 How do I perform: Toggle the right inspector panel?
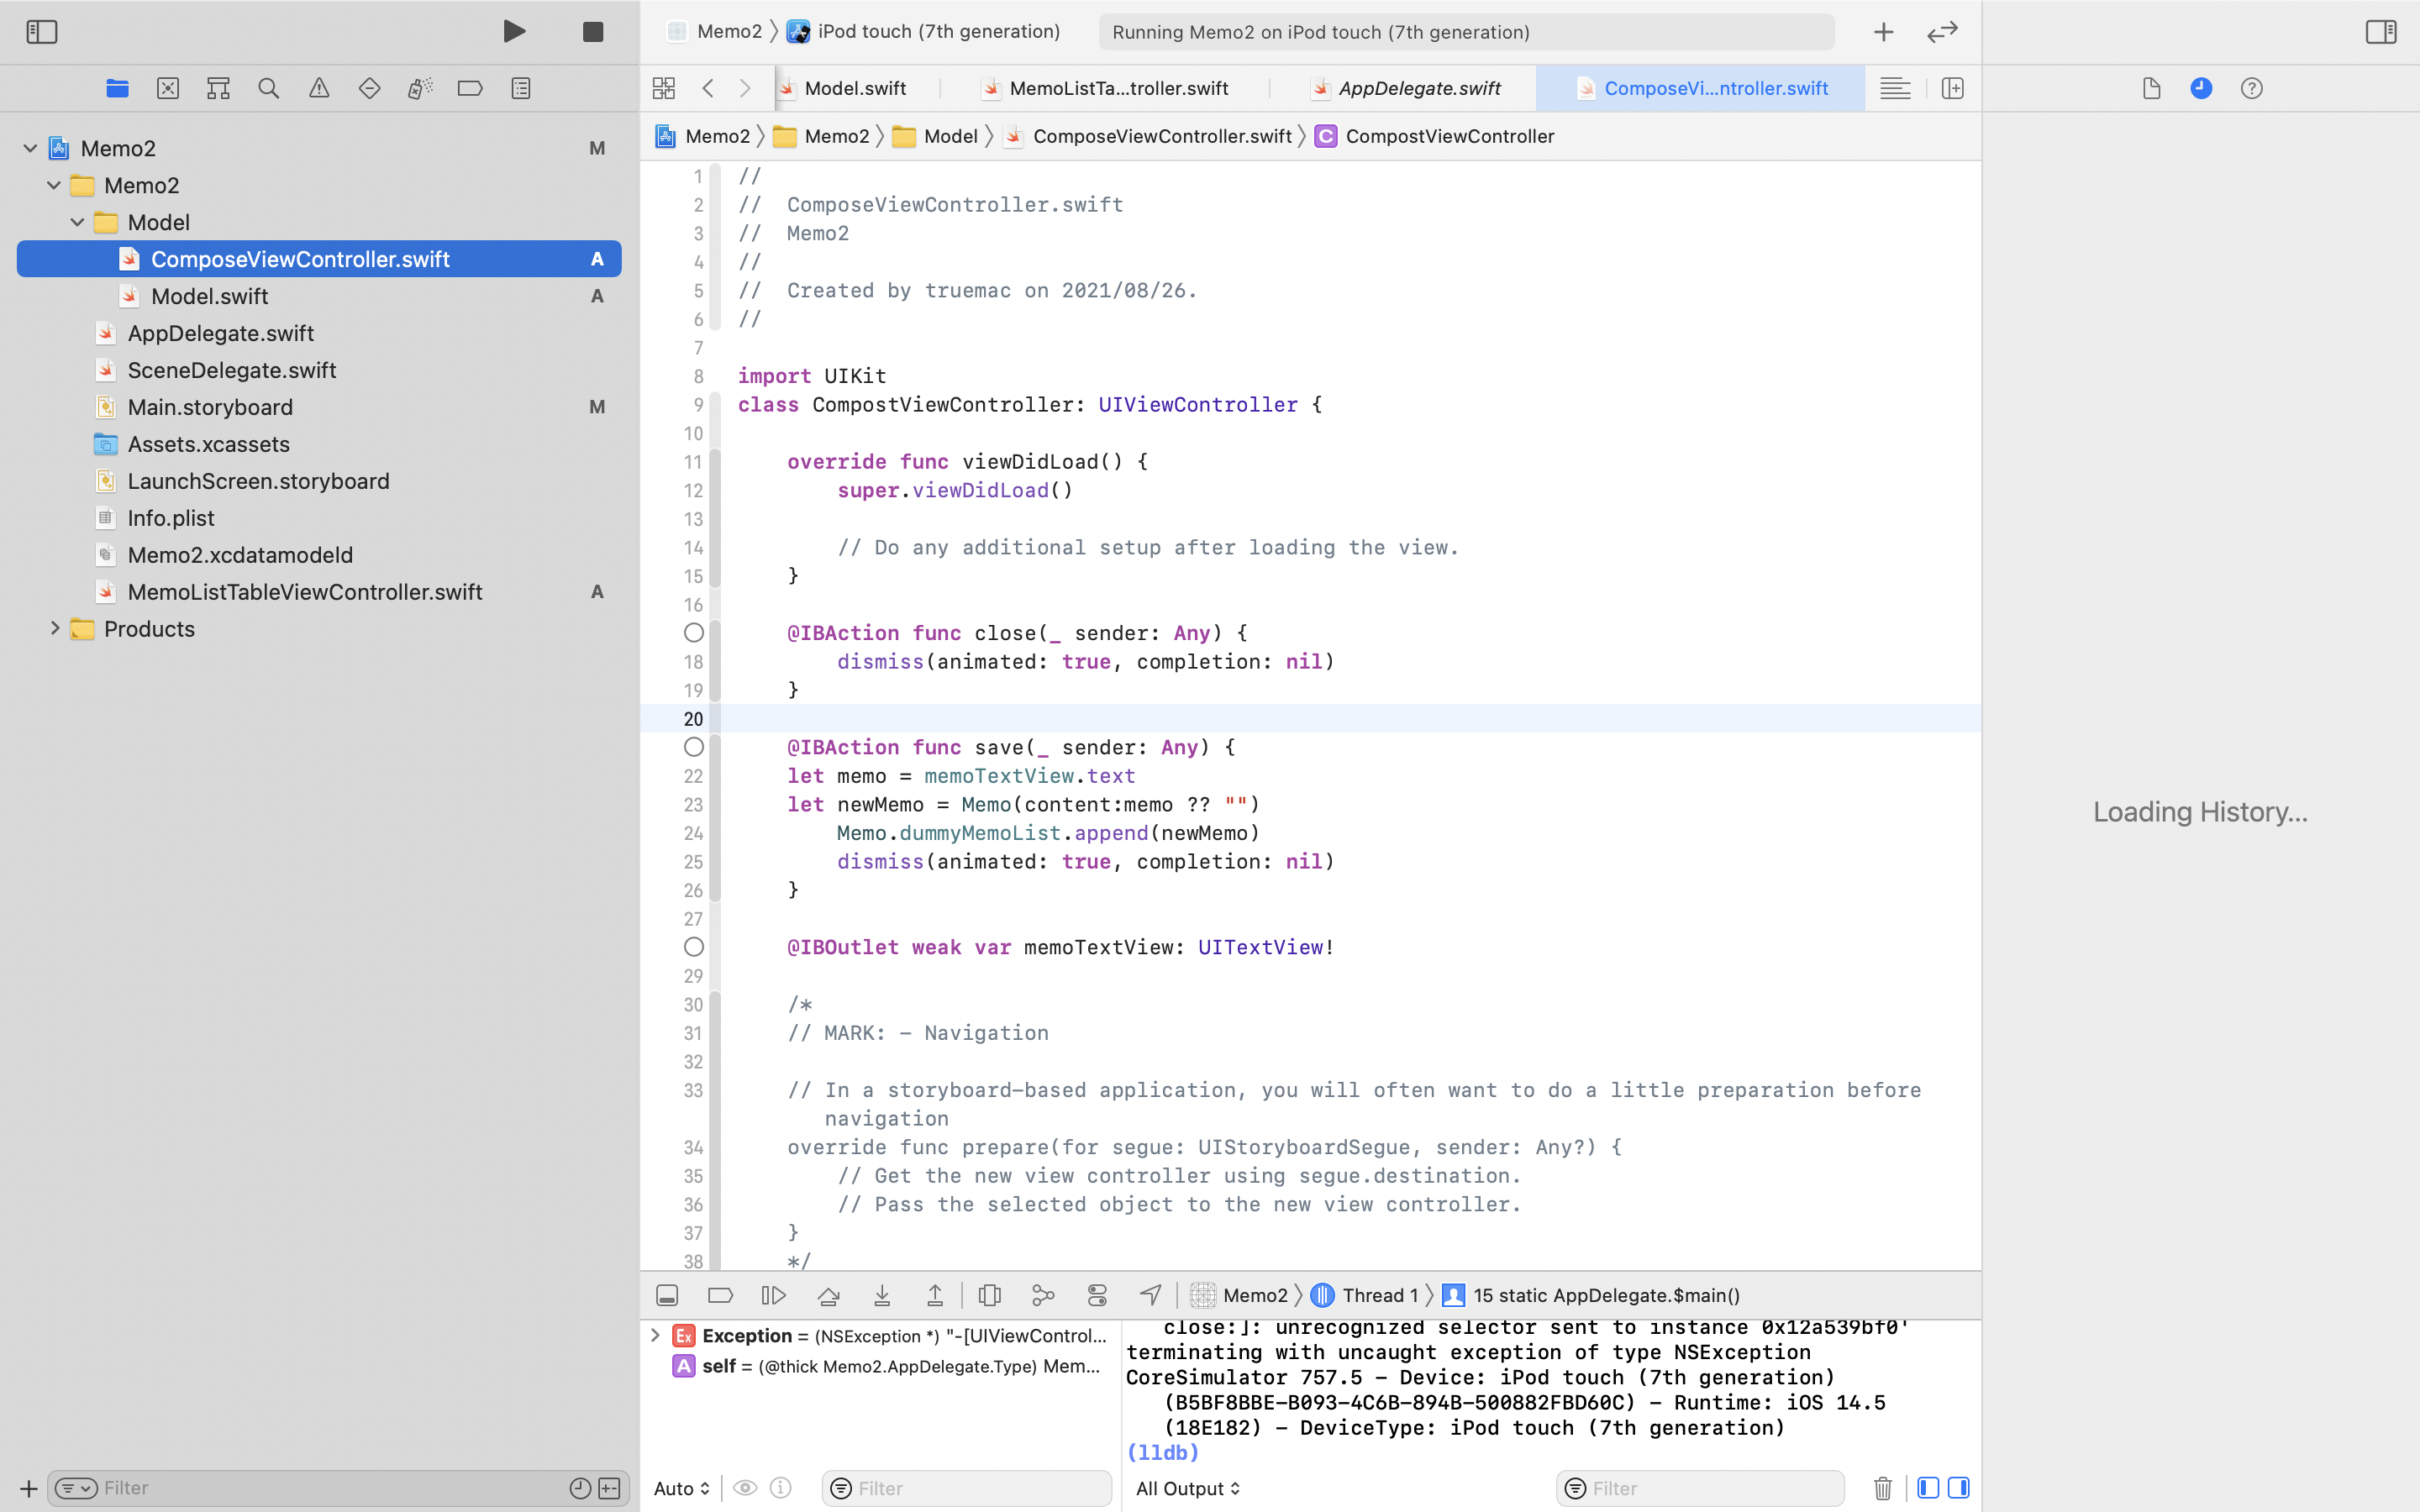2380,32
